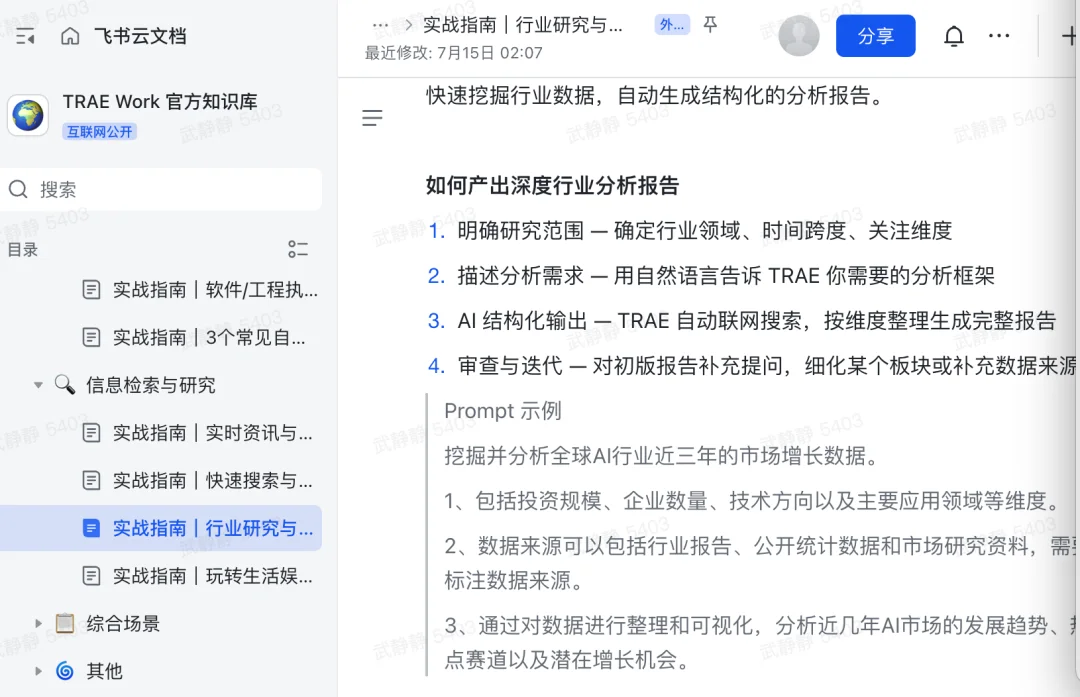Select the 信息检索与研究 folder

[151, 385]
